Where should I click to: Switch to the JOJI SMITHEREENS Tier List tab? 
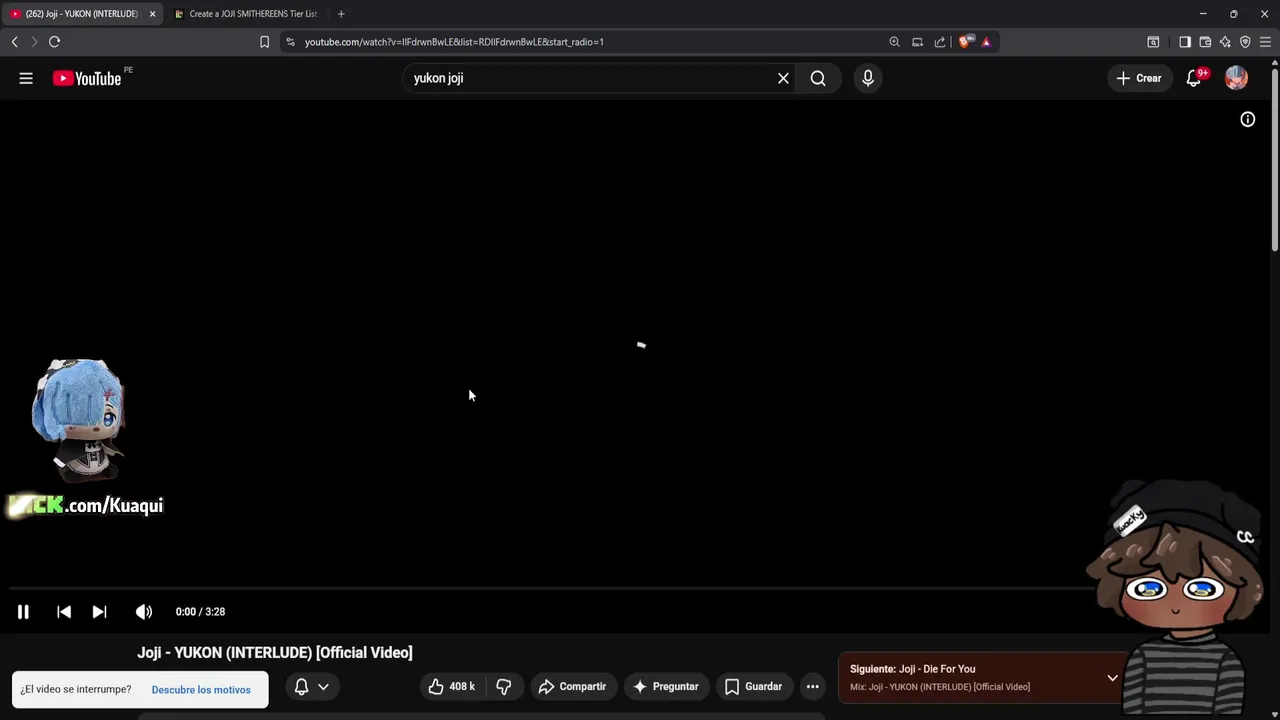(246, 14)
